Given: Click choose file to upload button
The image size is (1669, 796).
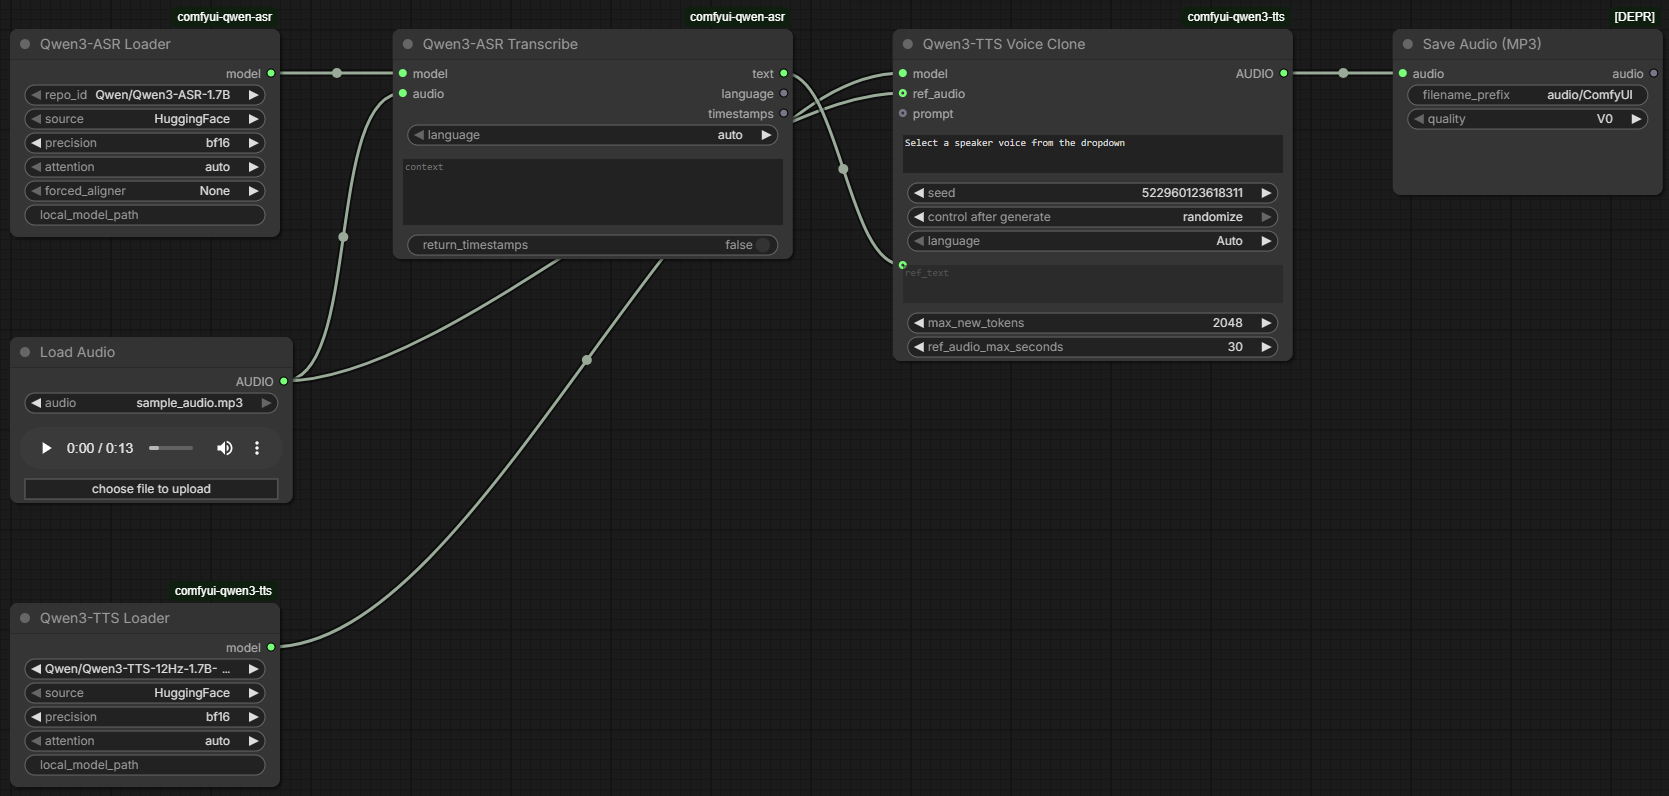Looking at the screenshot, I should (151, 489).
